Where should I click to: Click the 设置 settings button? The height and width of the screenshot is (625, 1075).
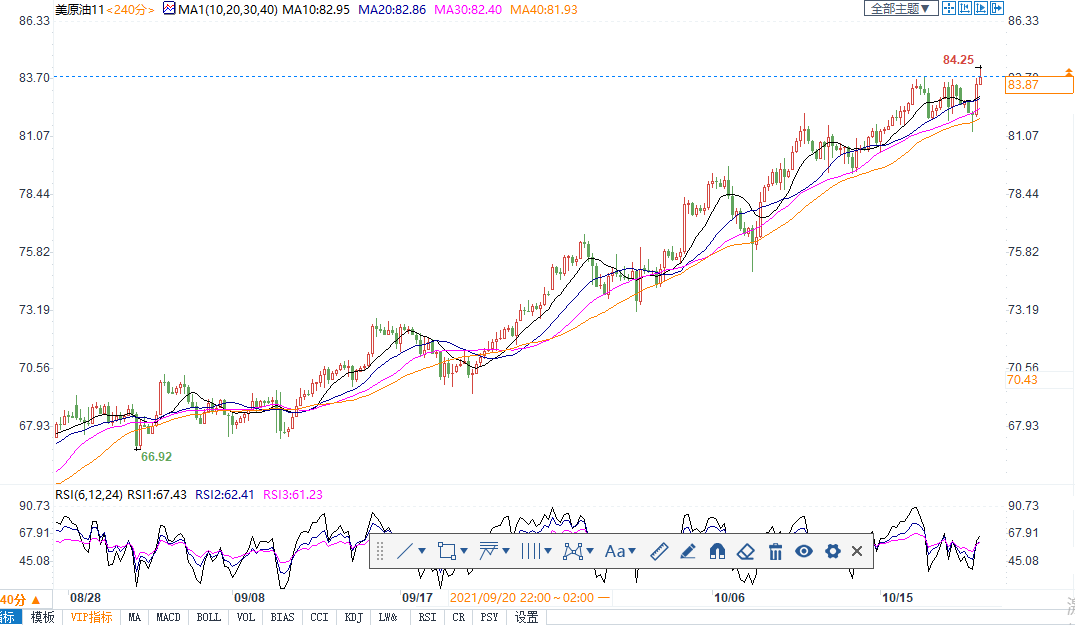(x=526, y=617)
